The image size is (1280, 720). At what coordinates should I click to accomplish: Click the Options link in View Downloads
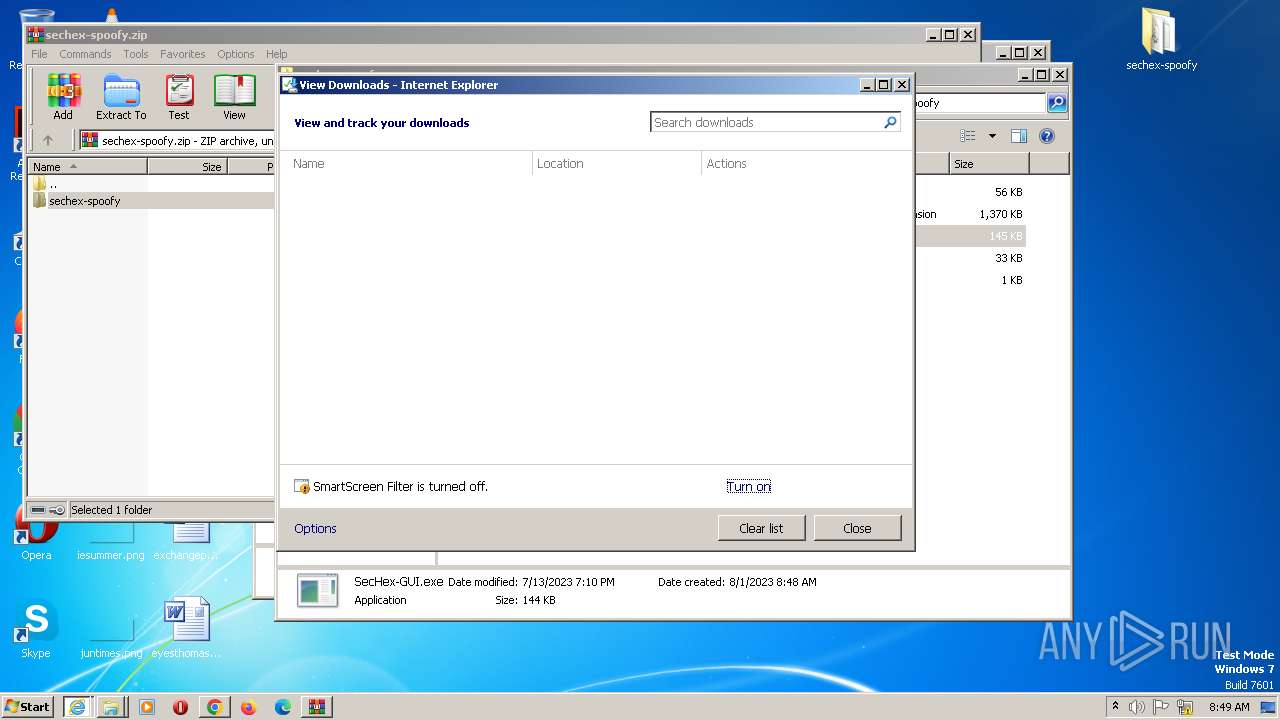(315, 529)
